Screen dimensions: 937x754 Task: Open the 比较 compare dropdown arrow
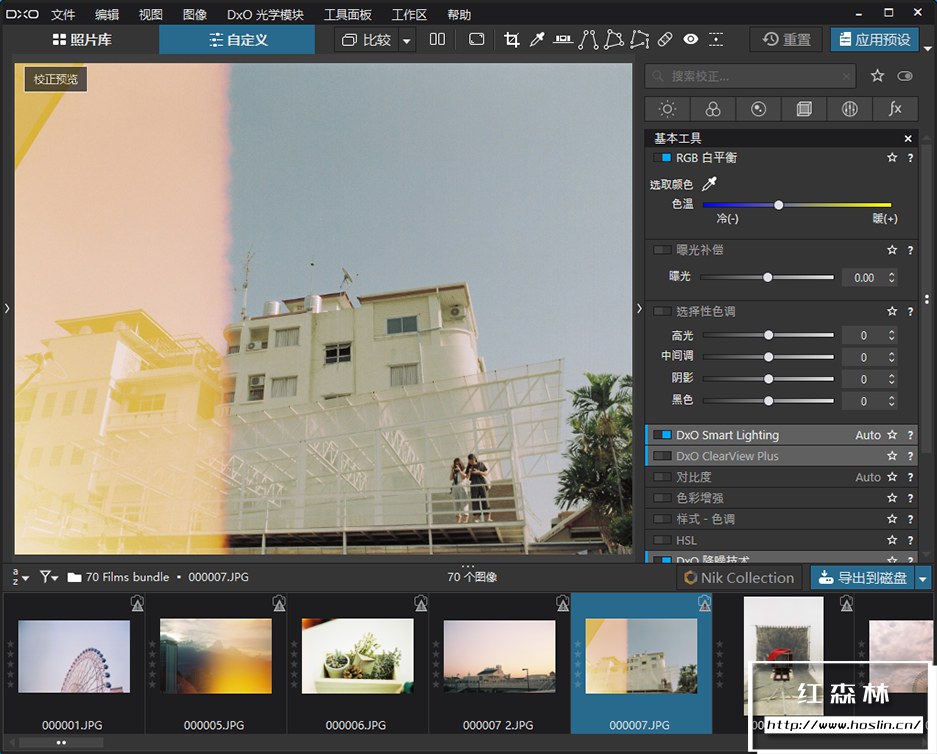407,39
